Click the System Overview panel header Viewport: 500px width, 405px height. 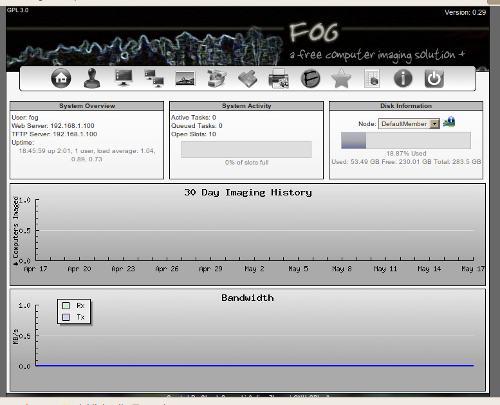pos(87,106)
